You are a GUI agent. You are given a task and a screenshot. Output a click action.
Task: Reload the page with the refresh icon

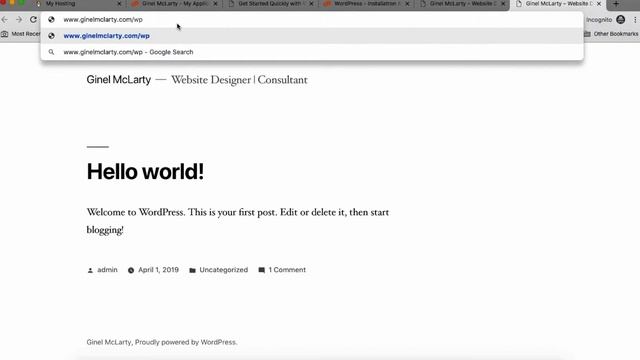coord(33,20)
